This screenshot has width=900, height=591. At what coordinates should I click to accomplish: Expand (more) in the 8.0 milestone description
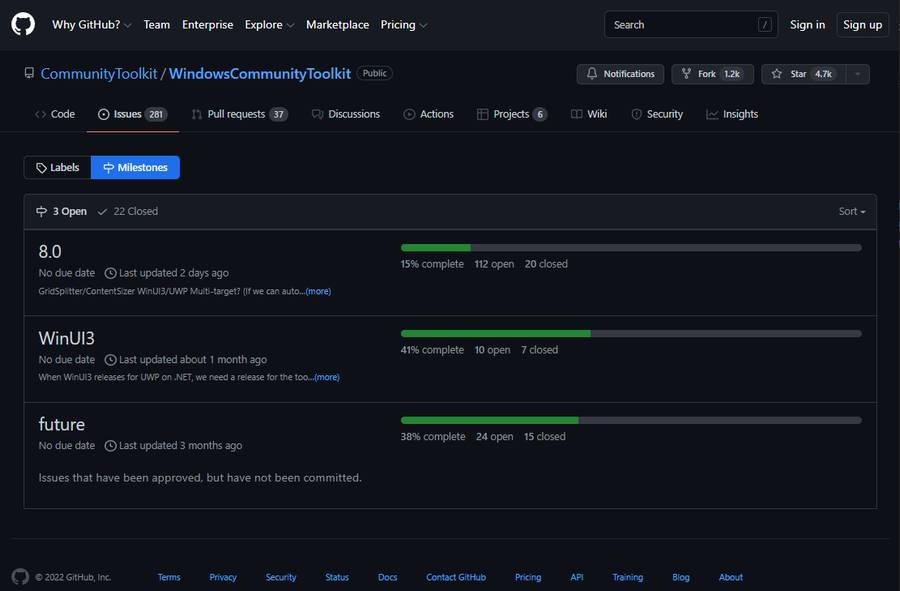(318, 291)
